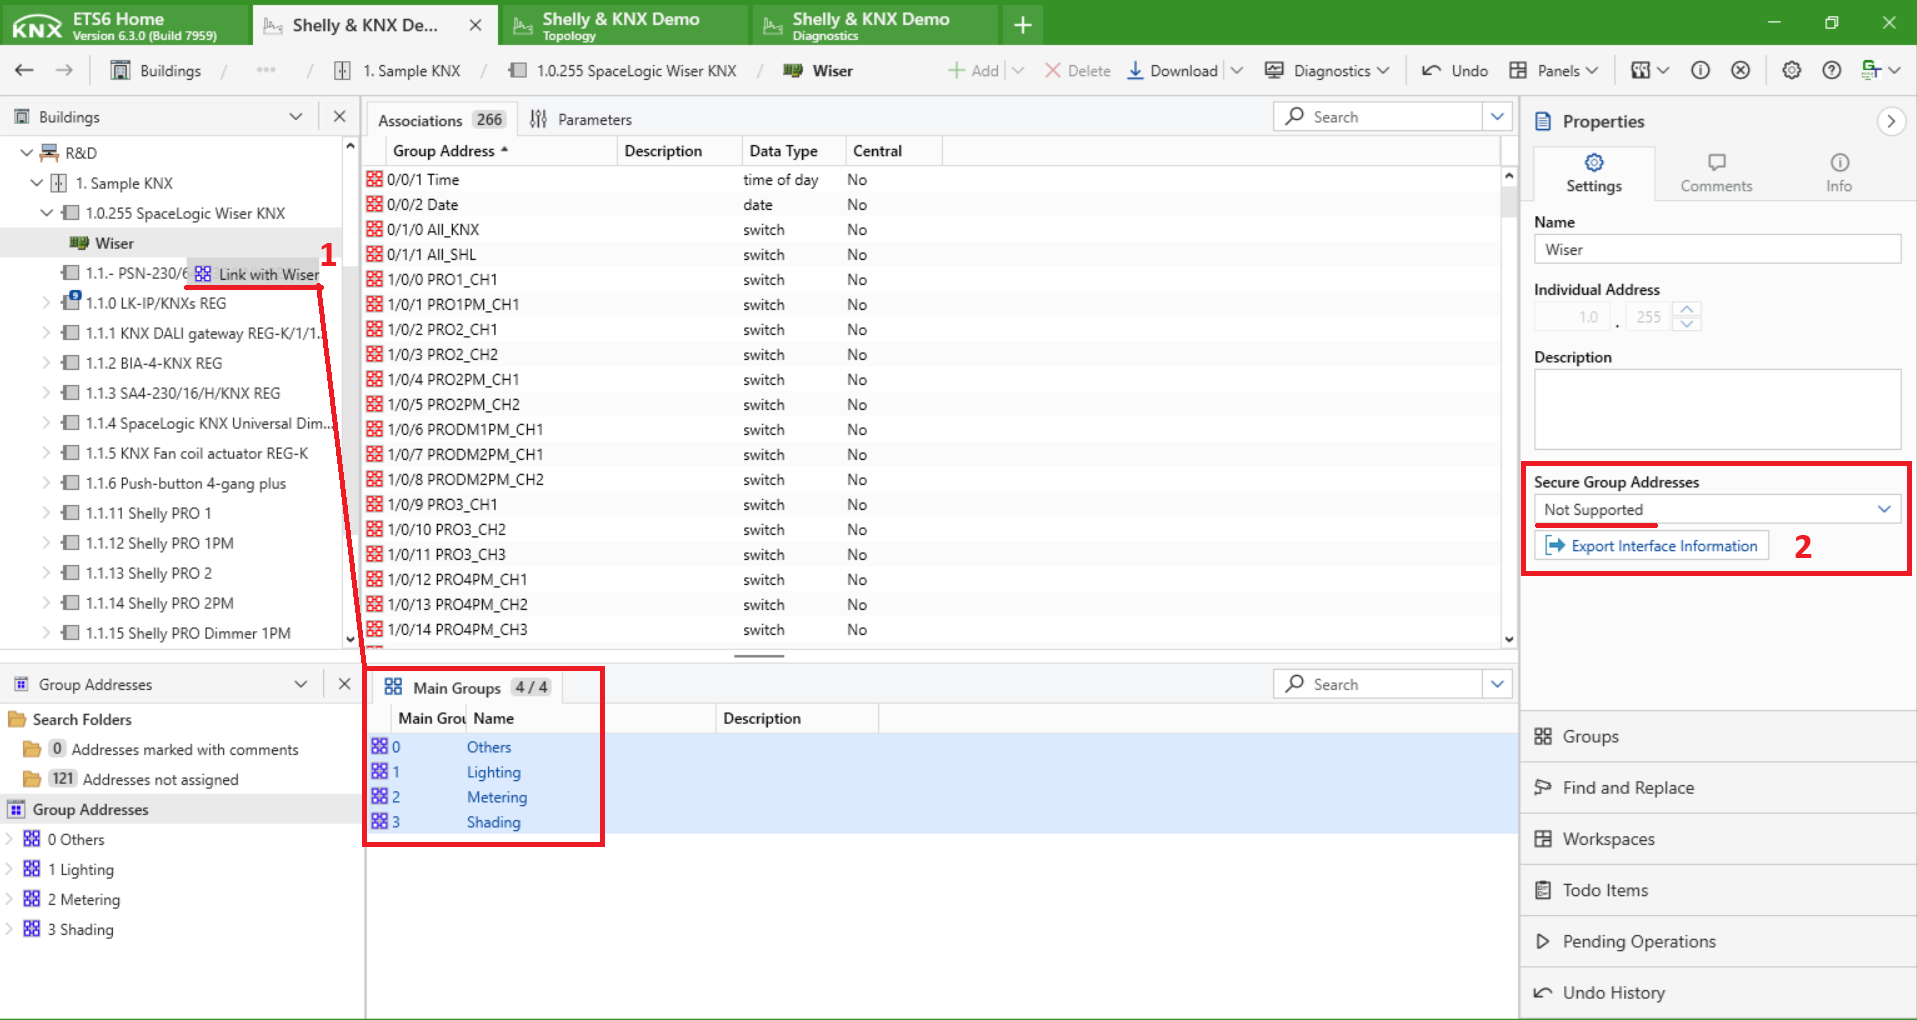Screen dimensions: 1917x1020
Task: Click the Undo arrow in toolbar
Action: click(1432, 71)
